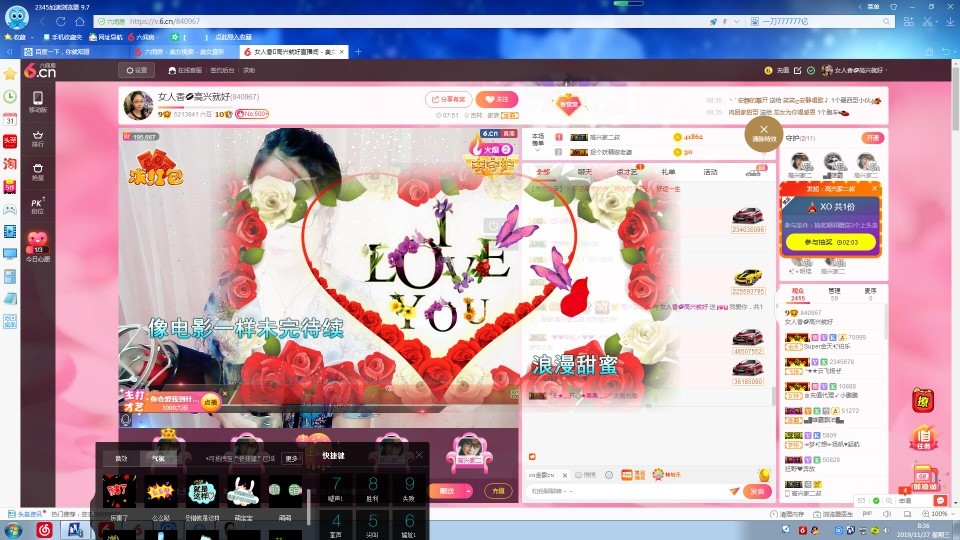Click the chat message input field

(628, 491)
